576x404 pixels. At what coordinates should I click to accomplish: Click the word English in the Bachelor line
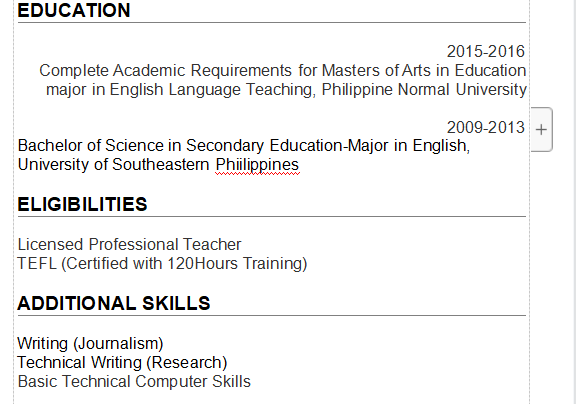pos(441,146)
